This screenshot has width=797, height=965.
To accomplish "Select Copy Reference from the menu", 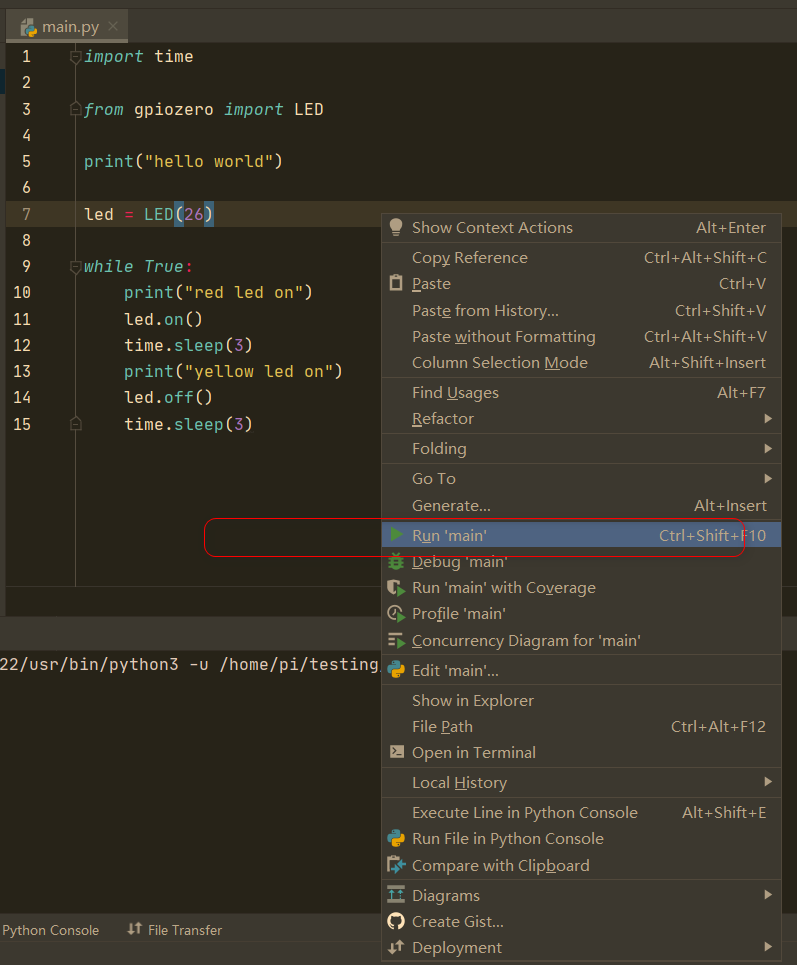I will [469, 257].
